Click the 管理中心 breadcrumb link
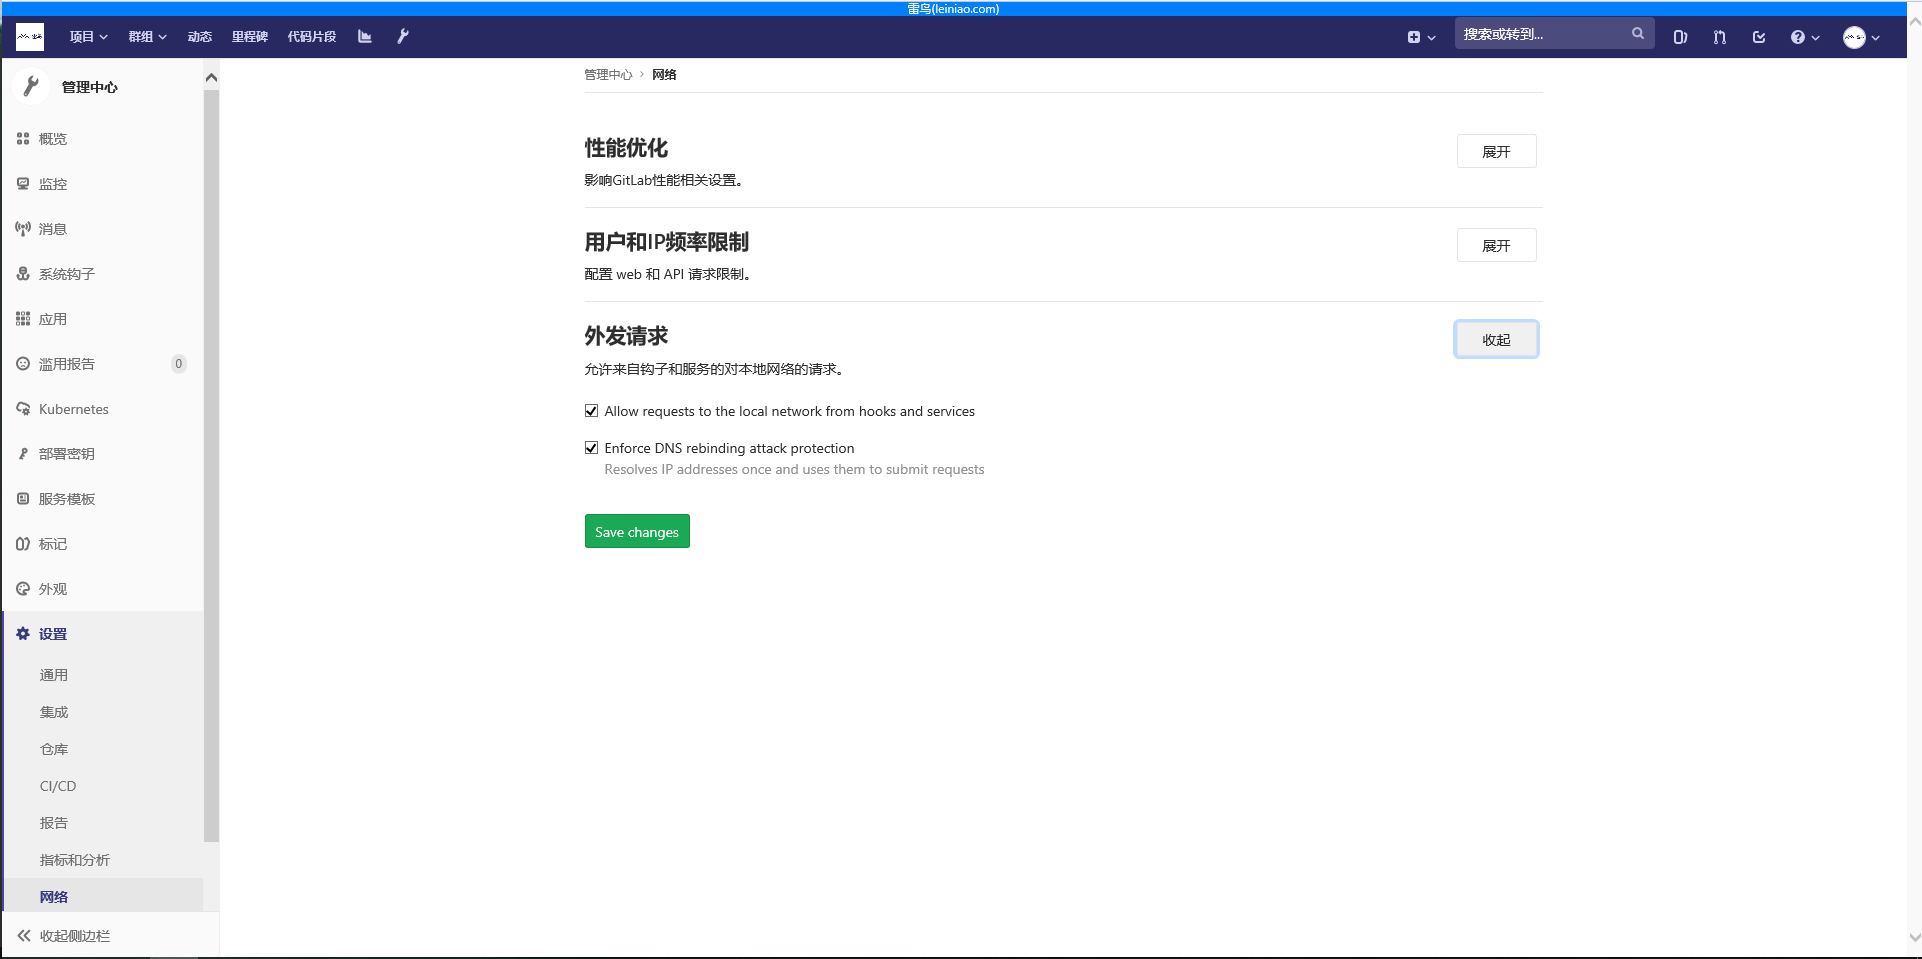The image size is (1922, 959). coord(607,74)
